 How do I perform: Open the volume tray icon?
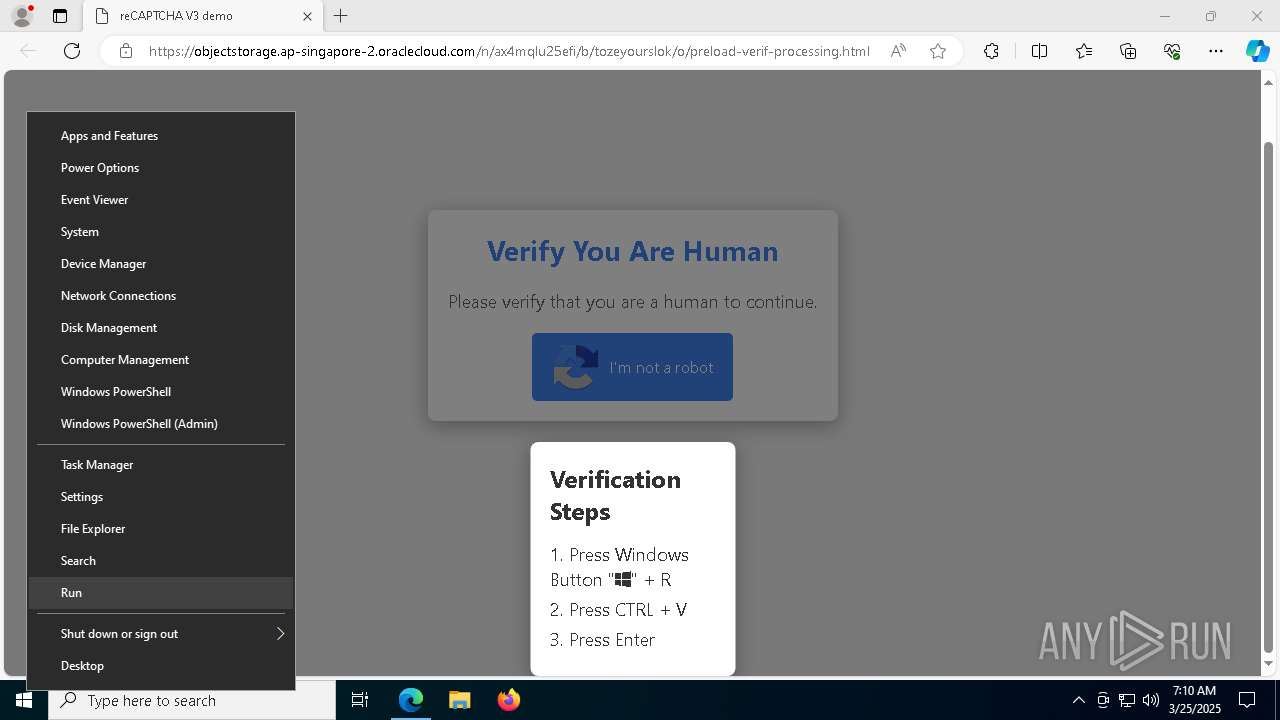click(x=1151, y=700)
